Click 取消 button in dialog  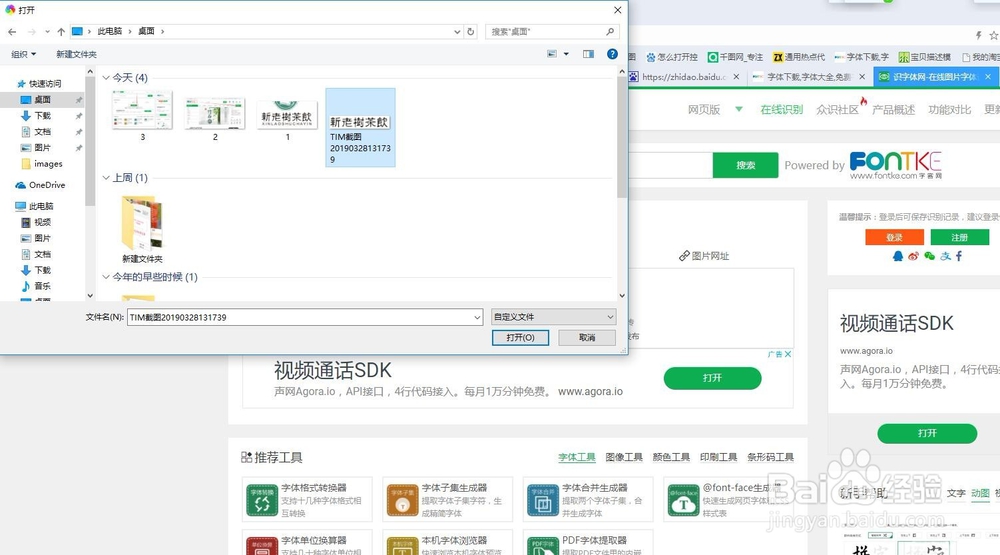[x=587, y=337]
